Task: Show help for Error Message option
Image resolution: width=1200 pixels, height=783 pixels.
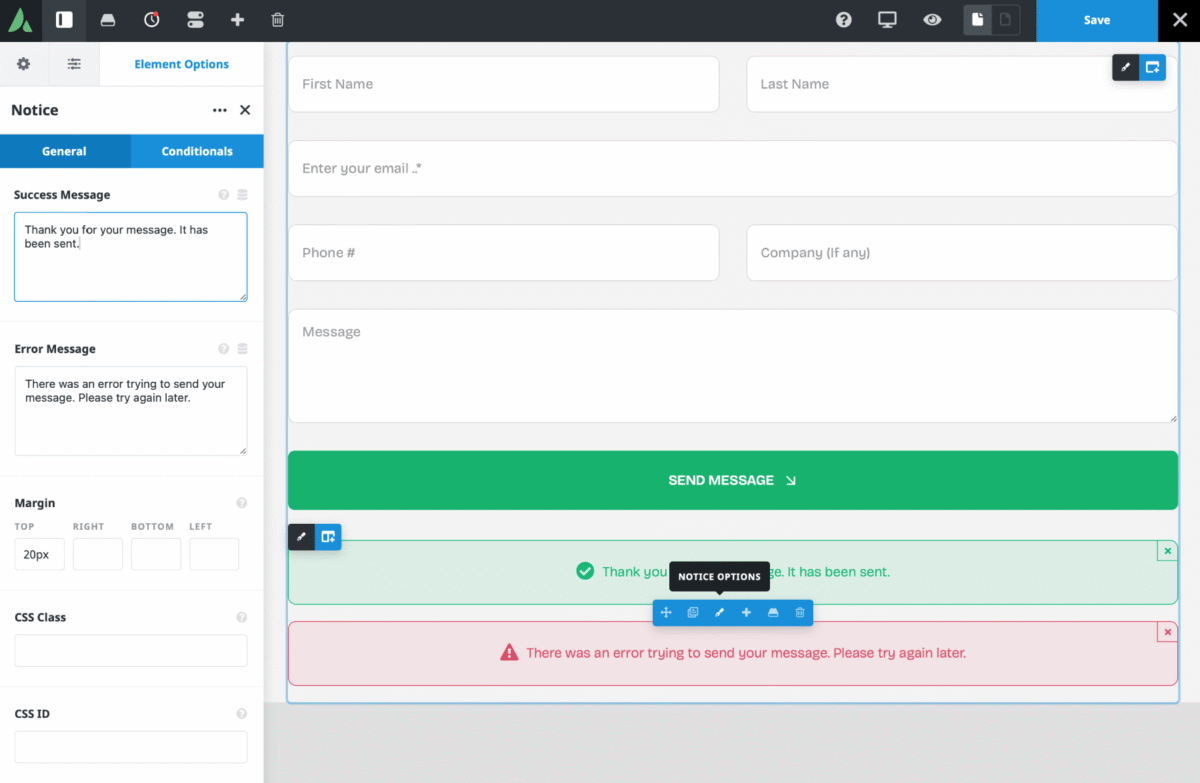Action: click(x=223, y=349)
